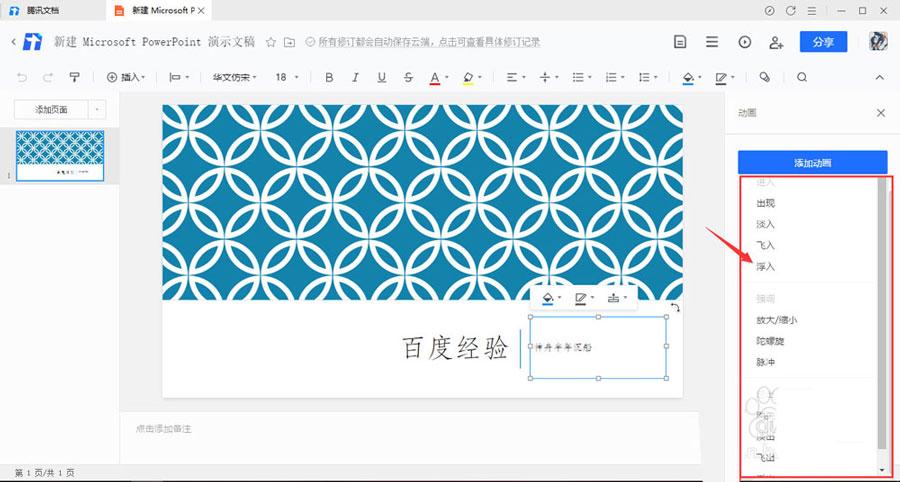Toggle strikethrough text formatting

coord(408,77)
